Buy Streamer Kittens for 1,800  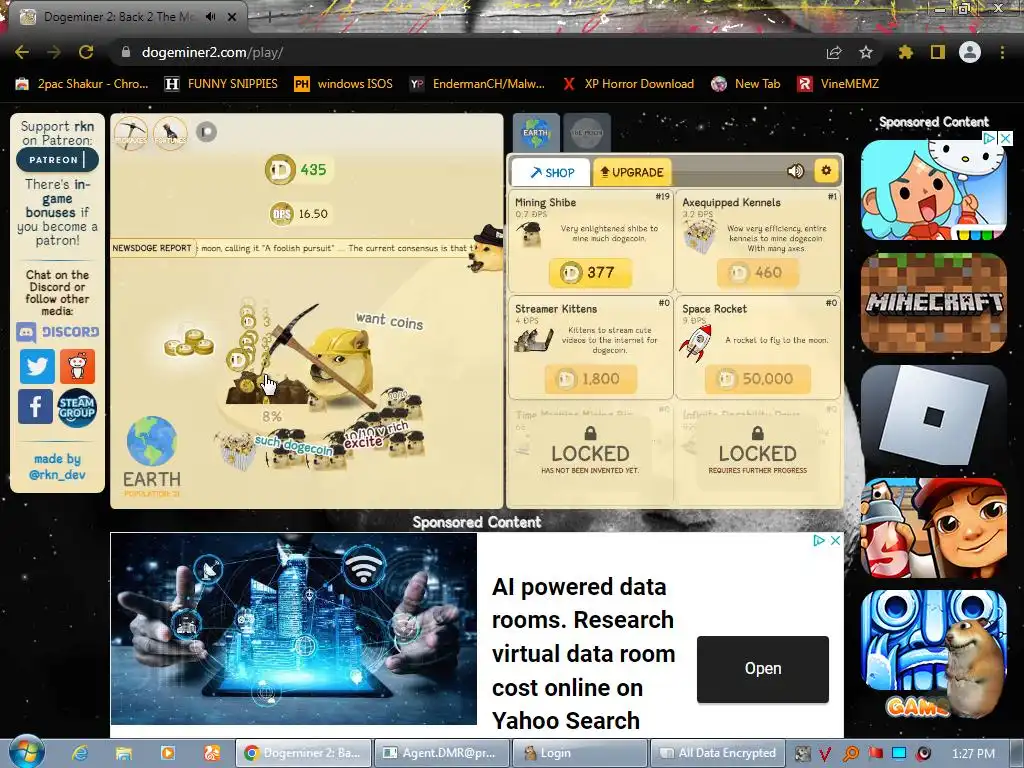point(590,379)
